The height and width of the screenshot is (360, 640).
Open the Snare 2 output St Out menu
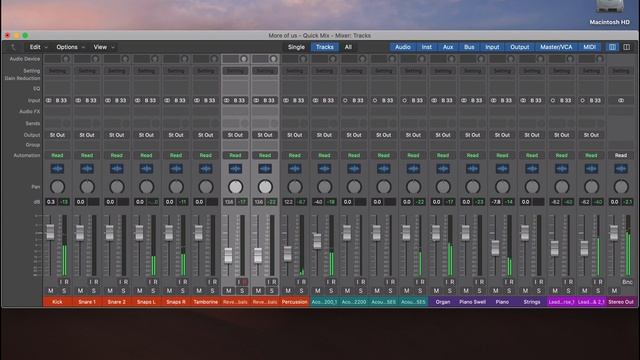[x=117, y=135]
